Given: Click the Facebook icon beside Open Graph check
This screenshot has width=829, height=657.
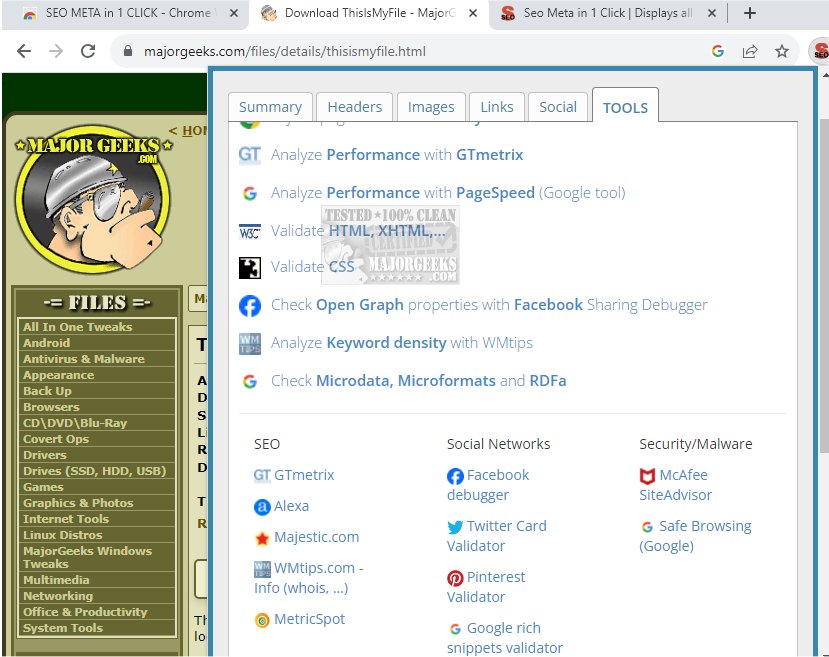Looking at the screenshot, I should point(250,306).
